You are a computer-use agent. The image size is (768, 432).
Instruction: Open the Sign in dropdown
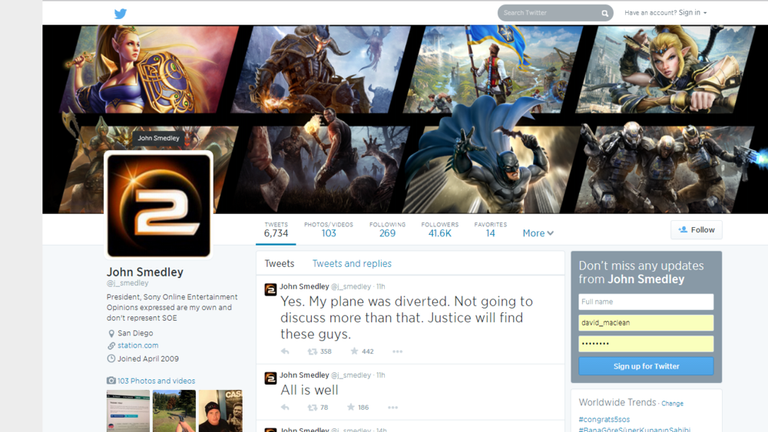point(692,13)
